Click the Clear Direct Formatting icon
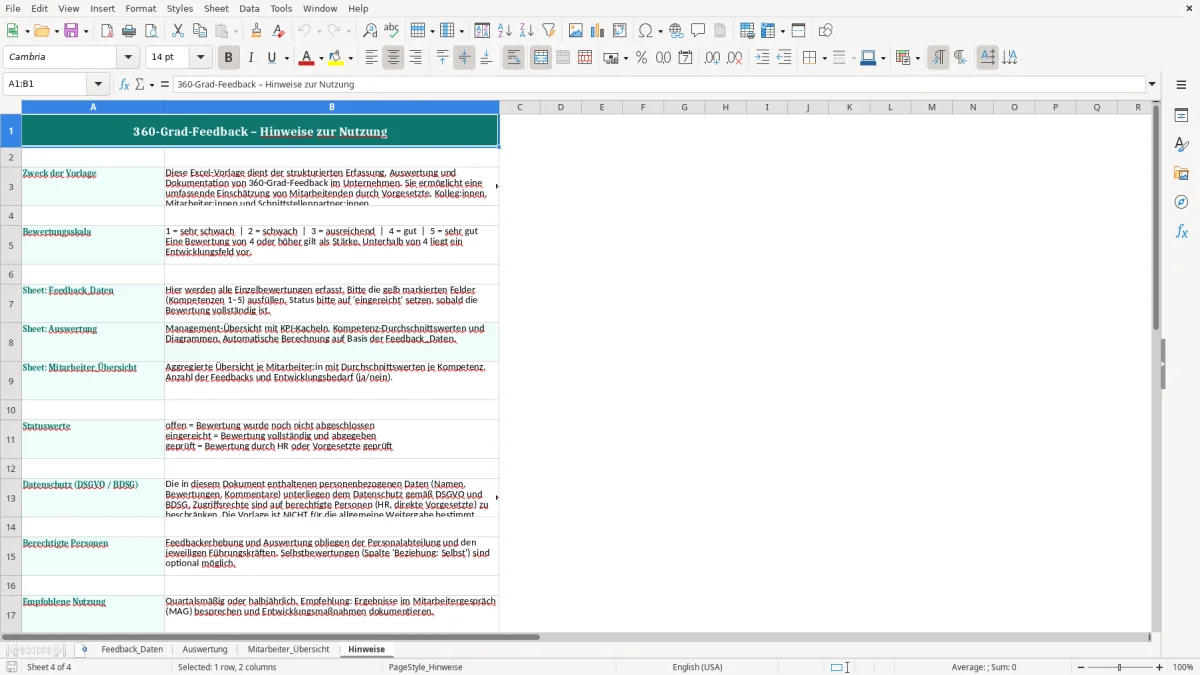Screen dimensions: 1200x675 278,31
